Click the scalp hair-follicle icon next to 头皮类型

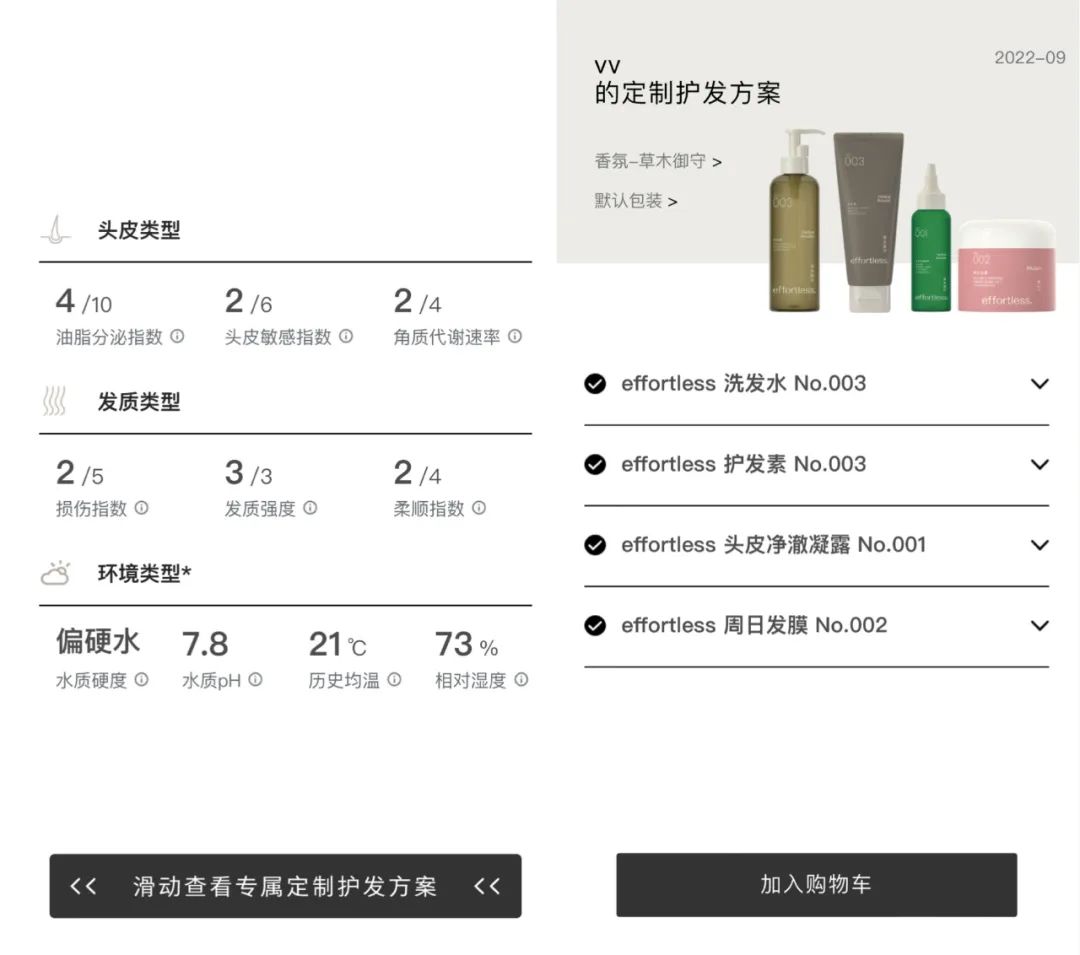pos(55,229)
